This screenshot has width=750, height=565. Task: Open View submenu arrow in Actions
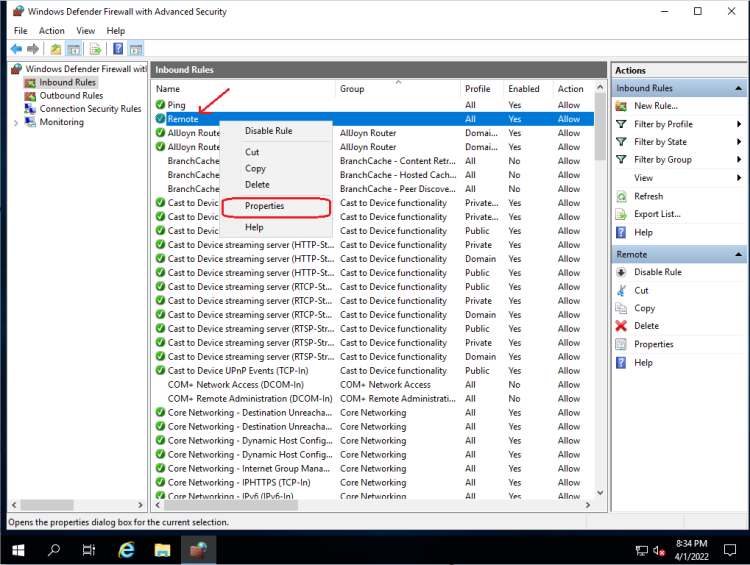(739, 177)
